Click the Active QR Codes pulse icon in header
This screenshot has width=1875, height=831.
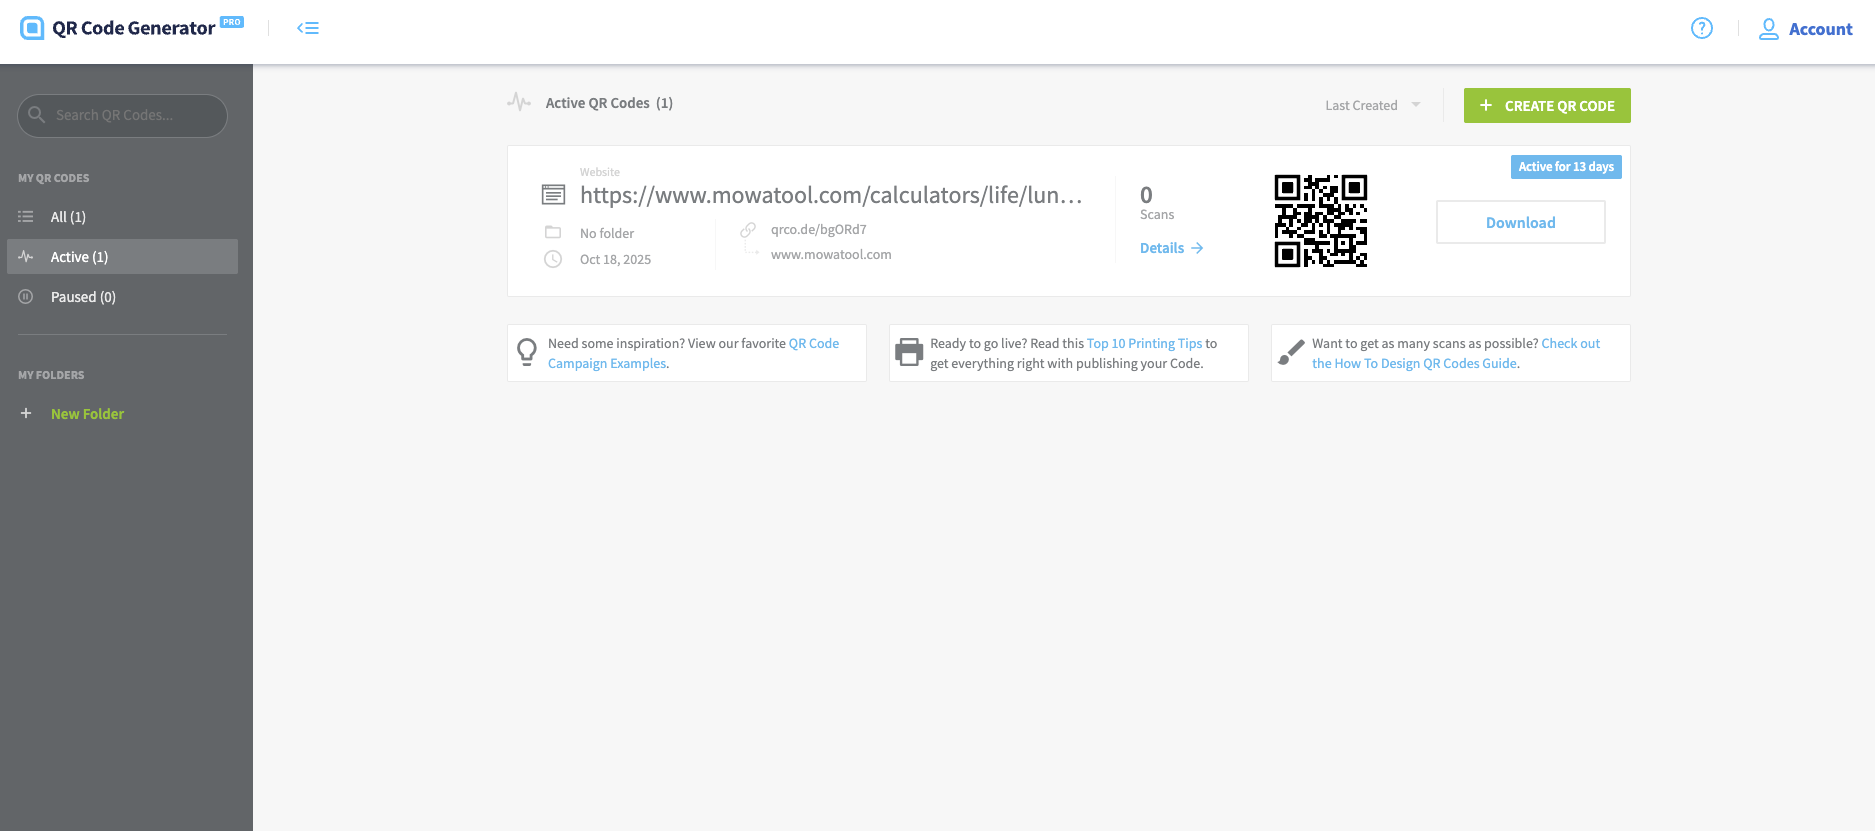tap(519, 102)
